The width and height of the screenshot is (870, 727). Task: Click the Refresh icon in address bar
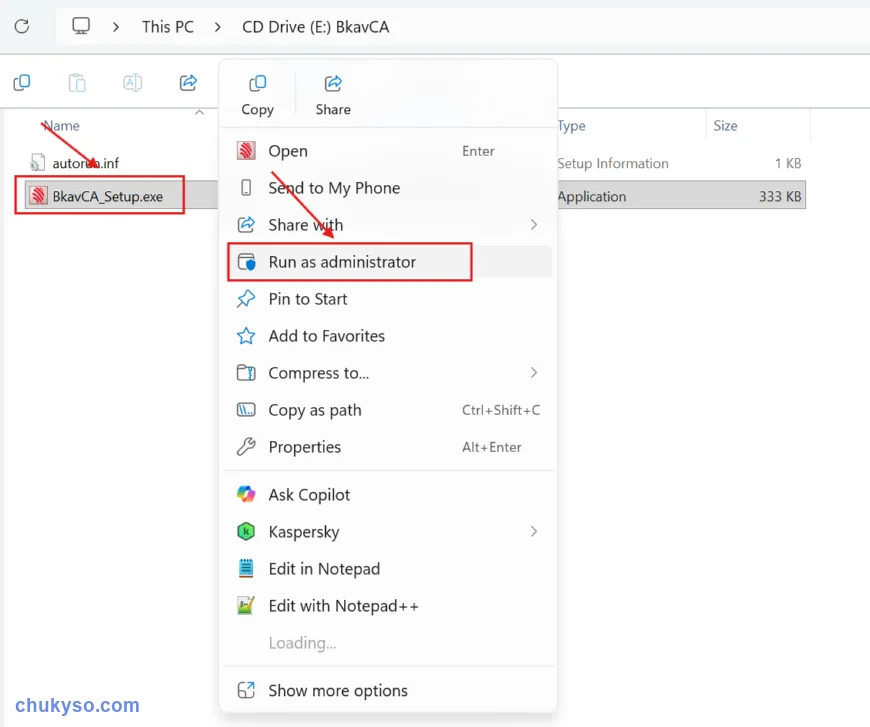(x=22, y=26)
